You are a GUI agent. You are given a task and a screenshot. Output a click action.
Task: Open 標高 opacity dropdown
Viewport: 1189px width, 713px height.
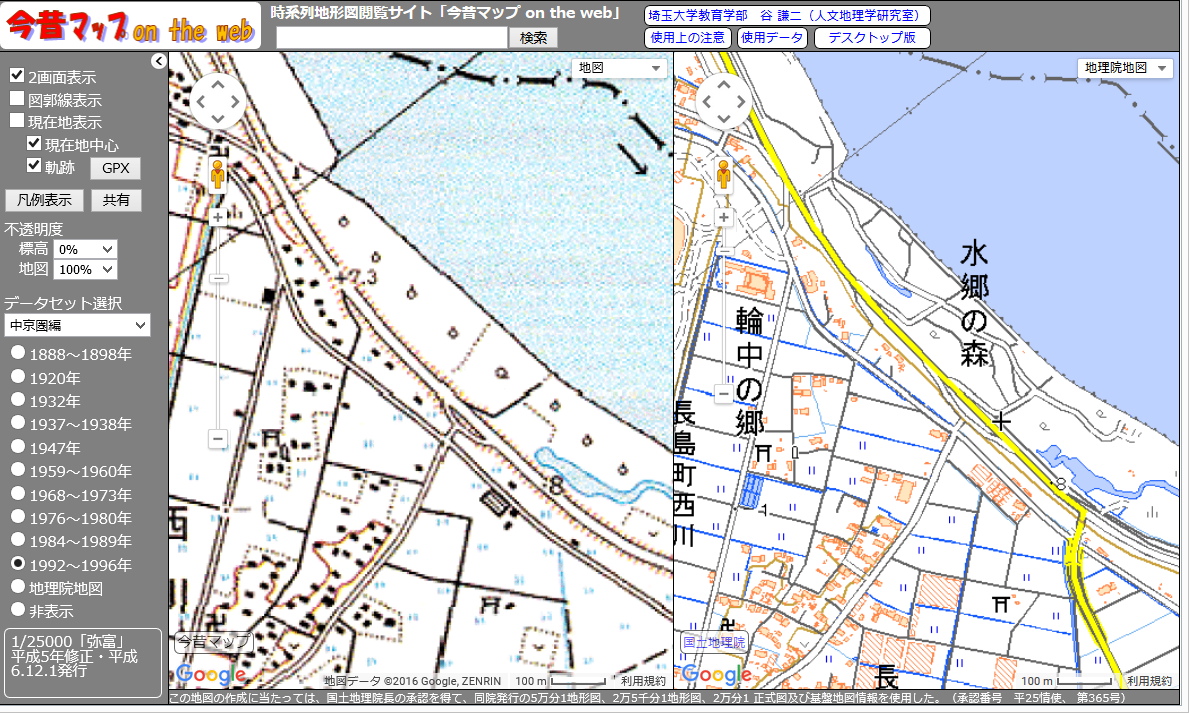click(85, 249)
